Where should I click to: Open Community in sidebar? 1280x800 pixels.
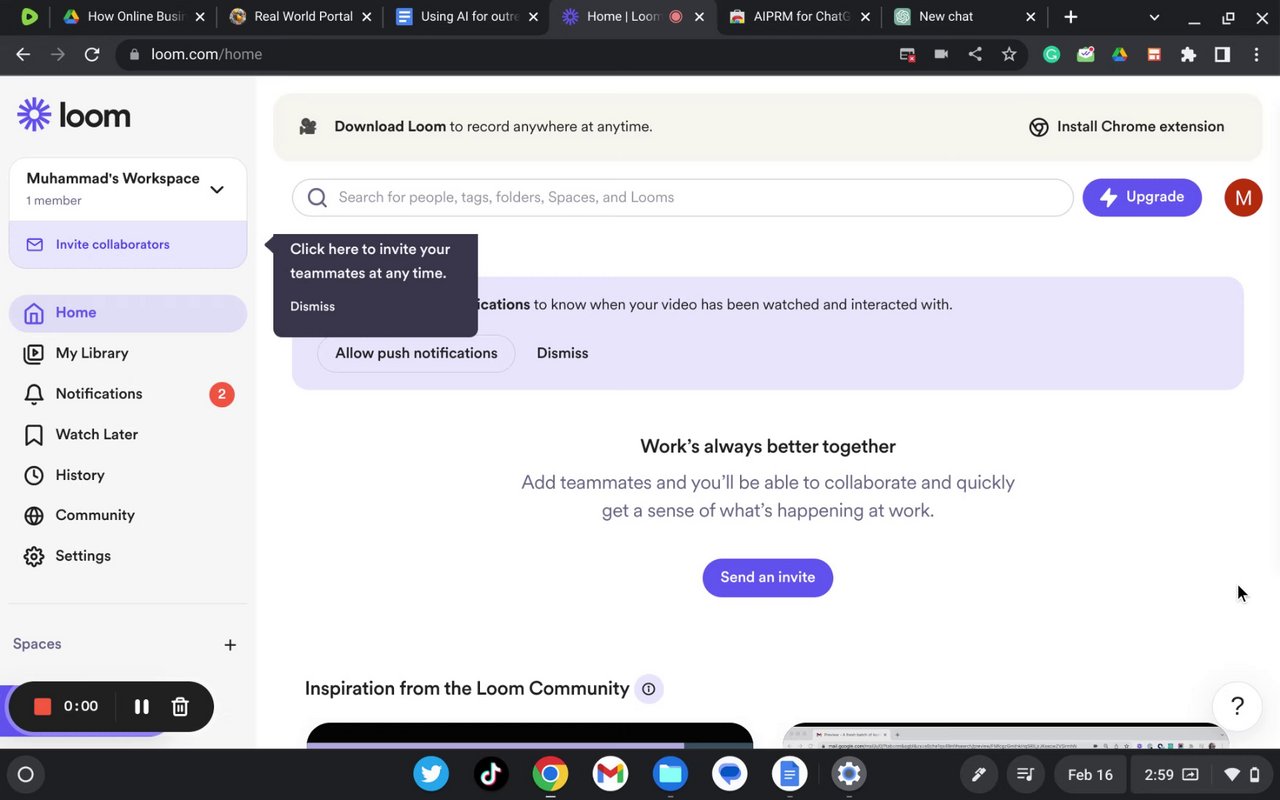click(x=128, y=515)
